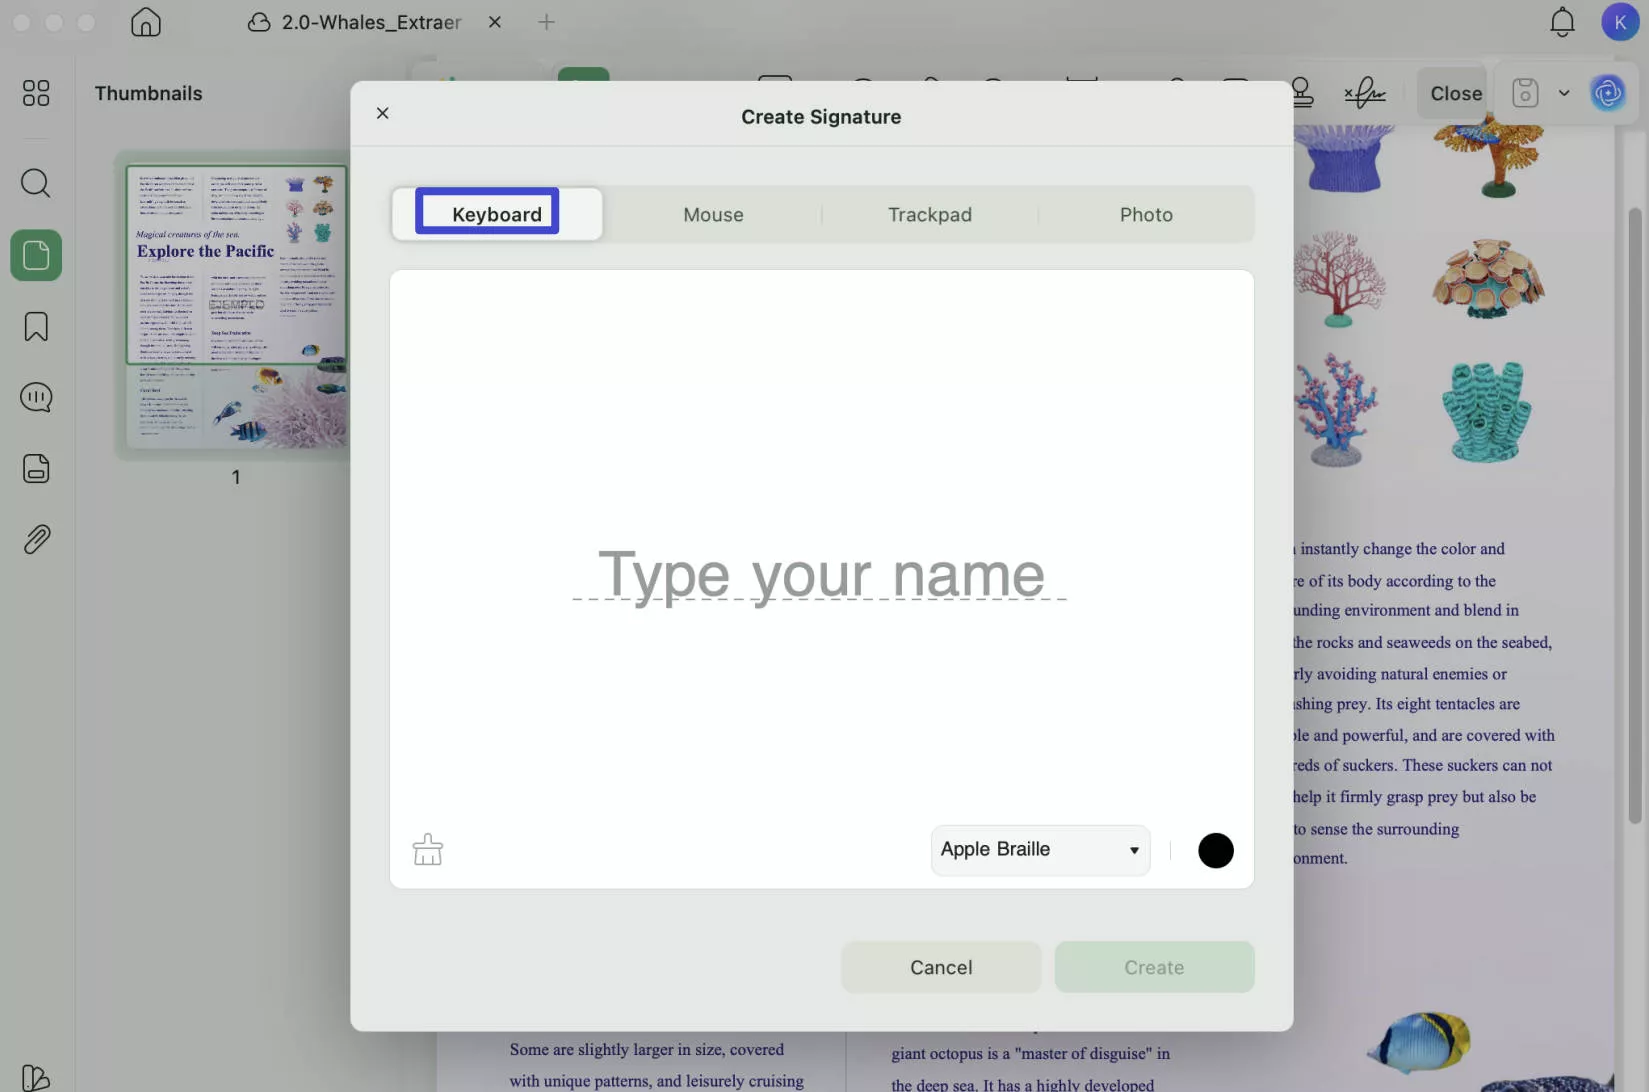The height and width of the screenshot is (1092, 1649).
Task: Switch to the Photo signature tab
Action: point(1146,214)
